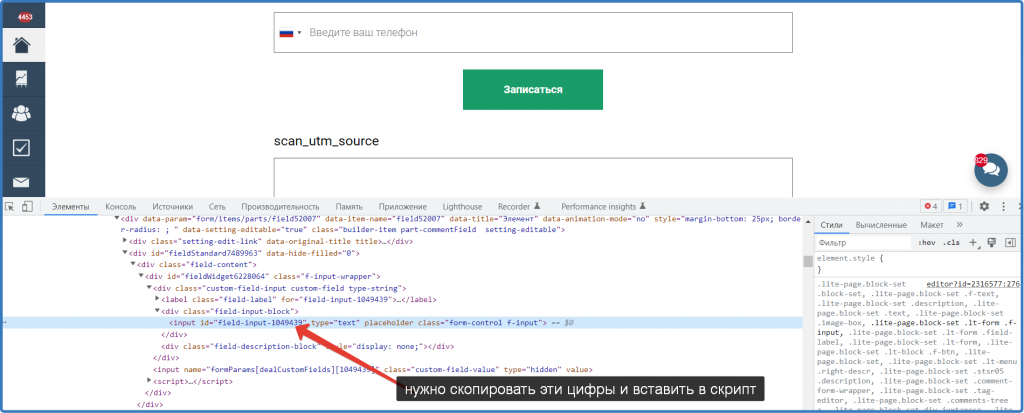Switch to the Элементы tab
The width and height of the screenshot is (1024, 413).
click(71, 206)
